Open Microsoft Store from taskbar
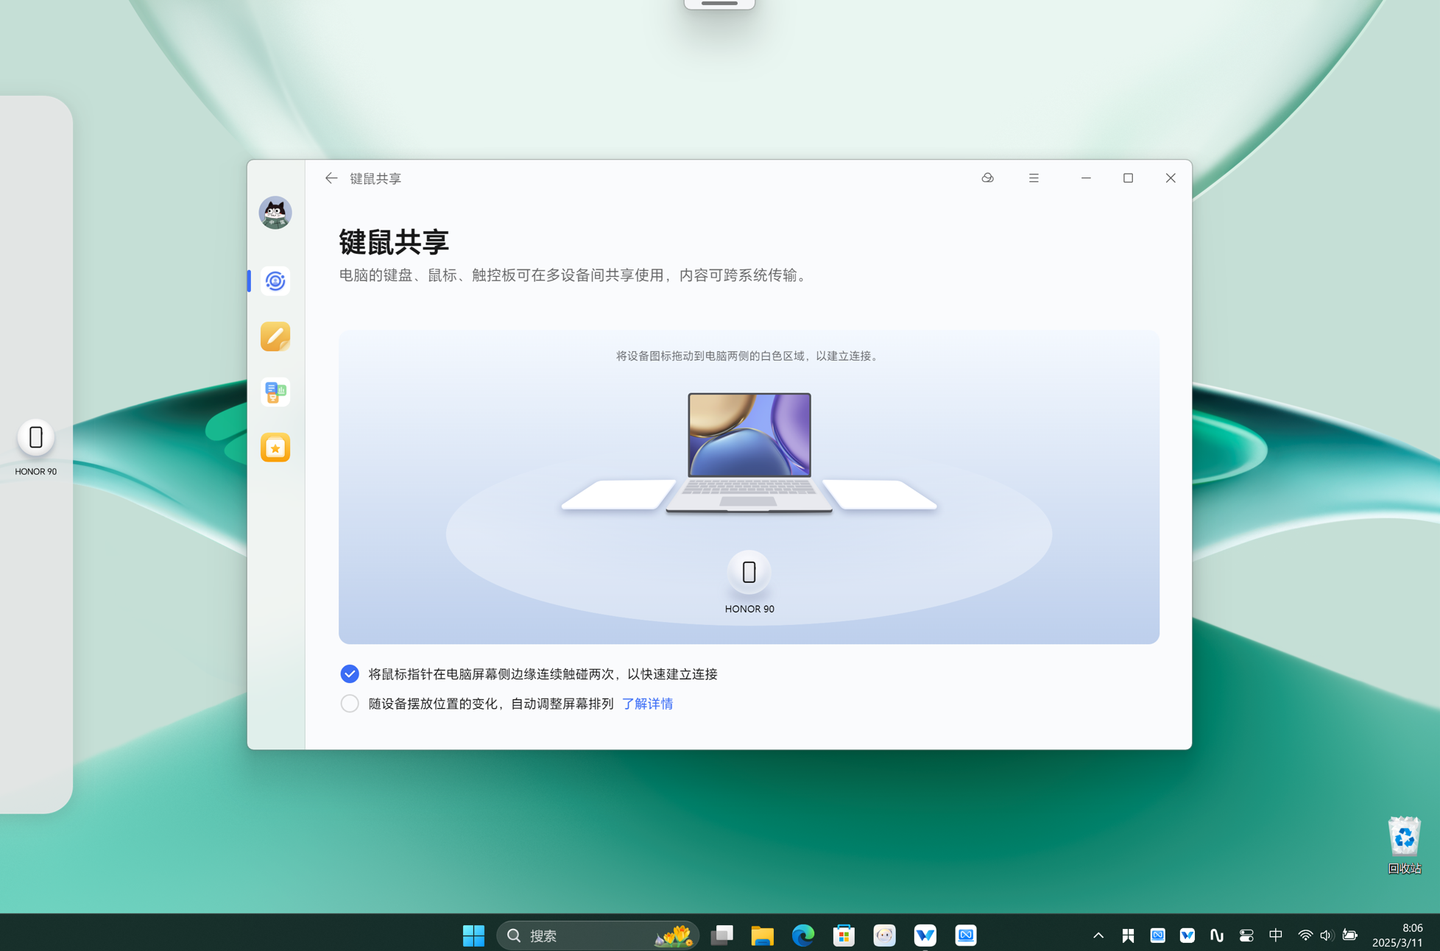The width and height of the screenshot is (1440, 951). [x=844, y=935]
